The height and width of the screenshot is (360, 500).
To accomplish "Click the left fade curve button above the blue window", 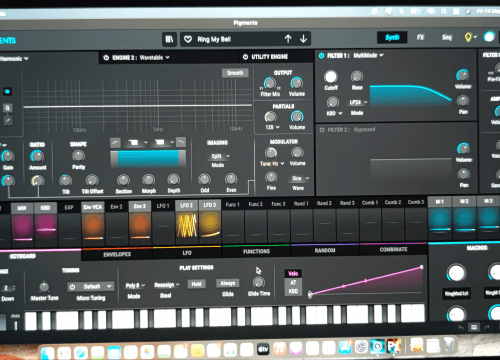I will pyautogui.click(x=115, y=143).
